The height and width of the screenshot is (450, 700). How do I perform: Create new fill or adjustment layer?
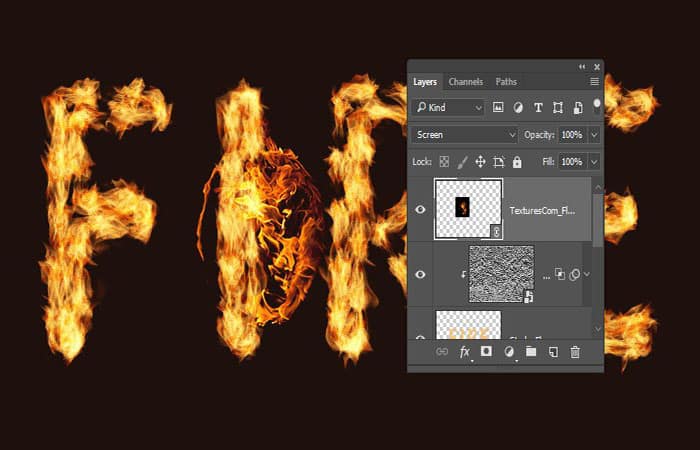coord(508,352)
